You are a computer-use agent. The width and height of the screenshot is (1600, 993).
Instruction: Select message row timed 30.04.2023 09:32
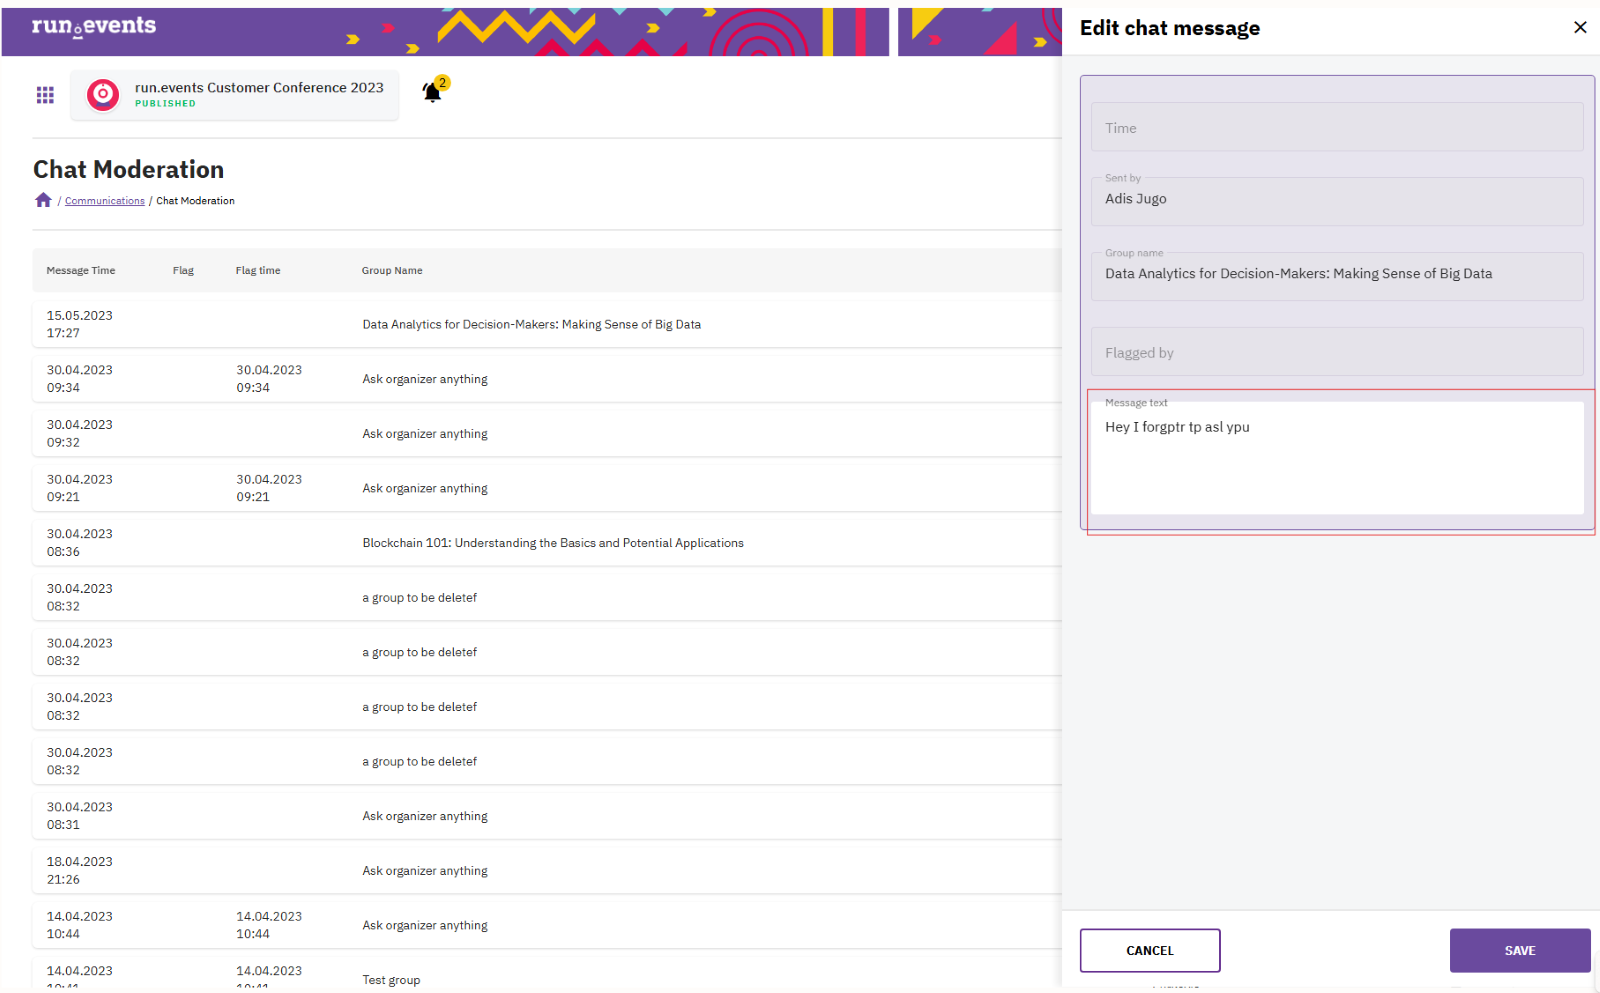coord(547,433)
